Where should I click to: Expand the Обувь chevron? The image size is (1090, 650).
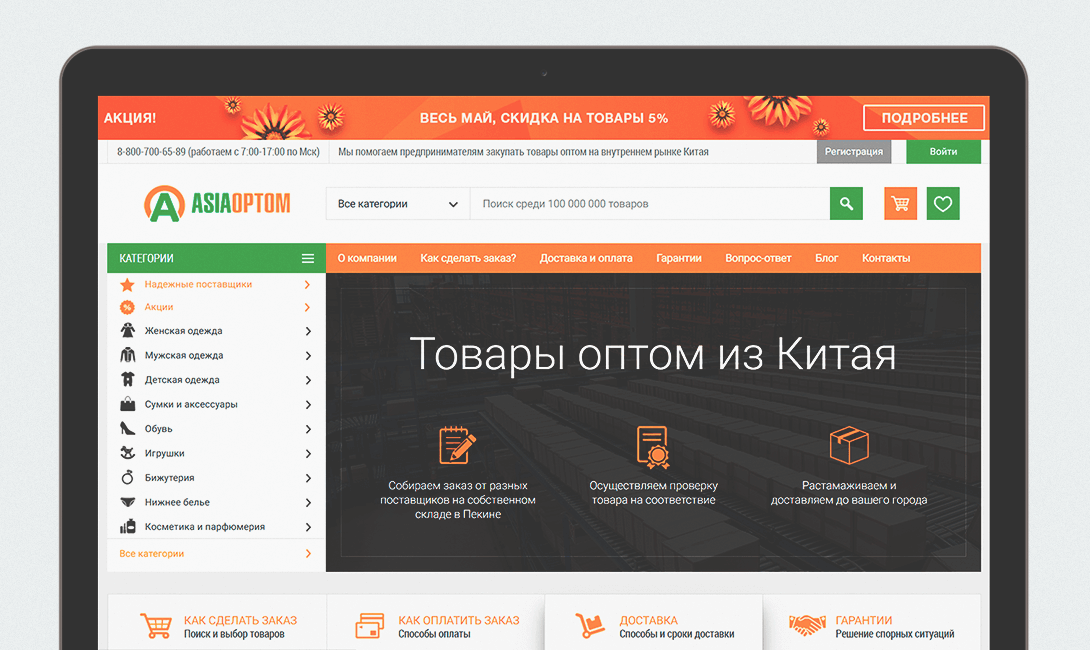(307, 429)
